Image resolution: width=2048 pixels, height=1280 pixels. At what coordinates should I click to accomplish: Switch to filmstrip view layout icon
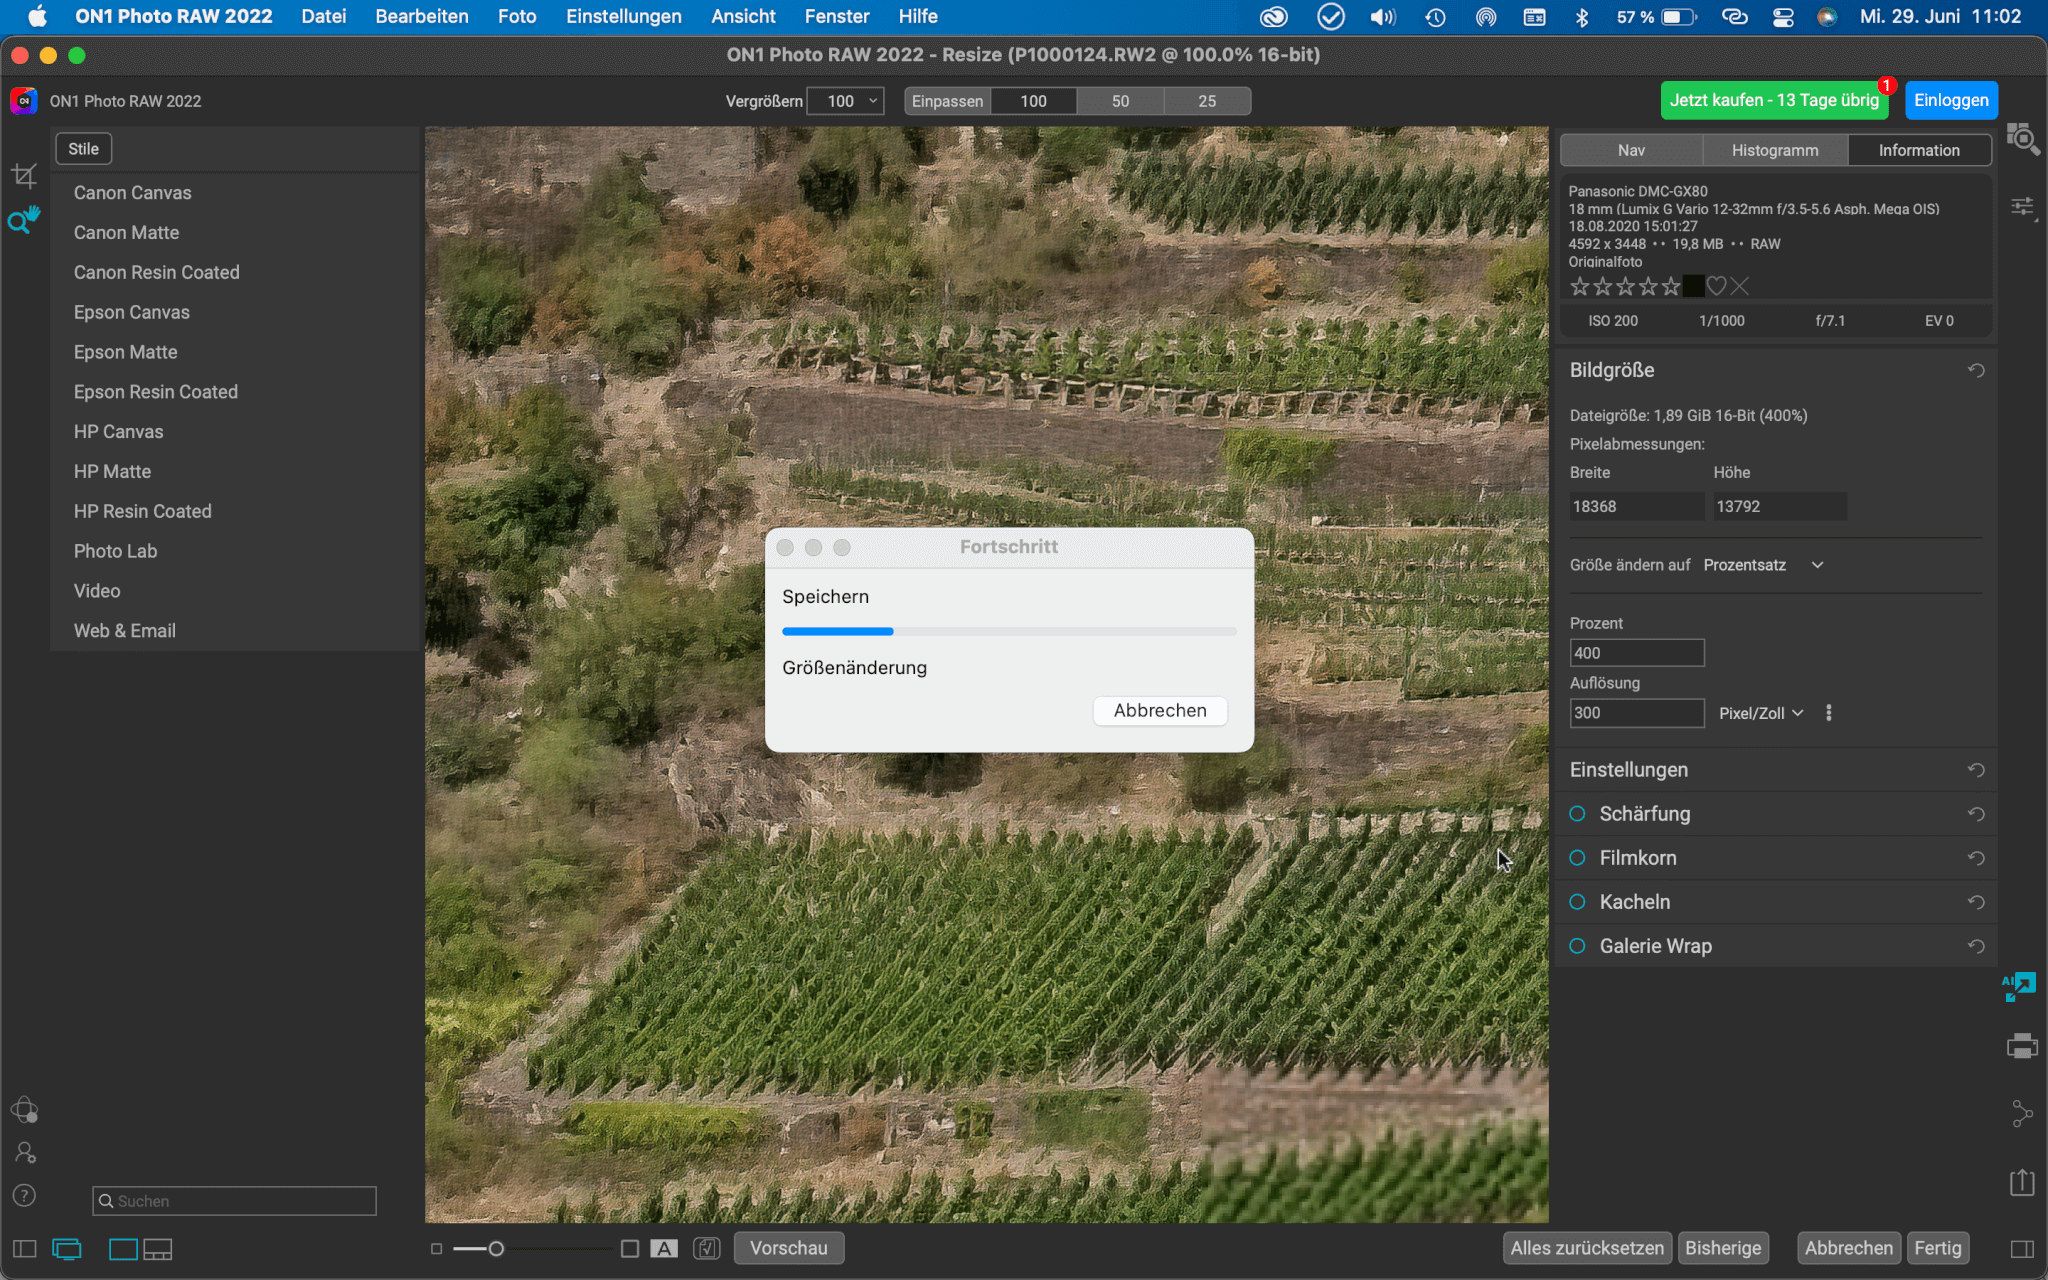click(x=158, y=1249)
